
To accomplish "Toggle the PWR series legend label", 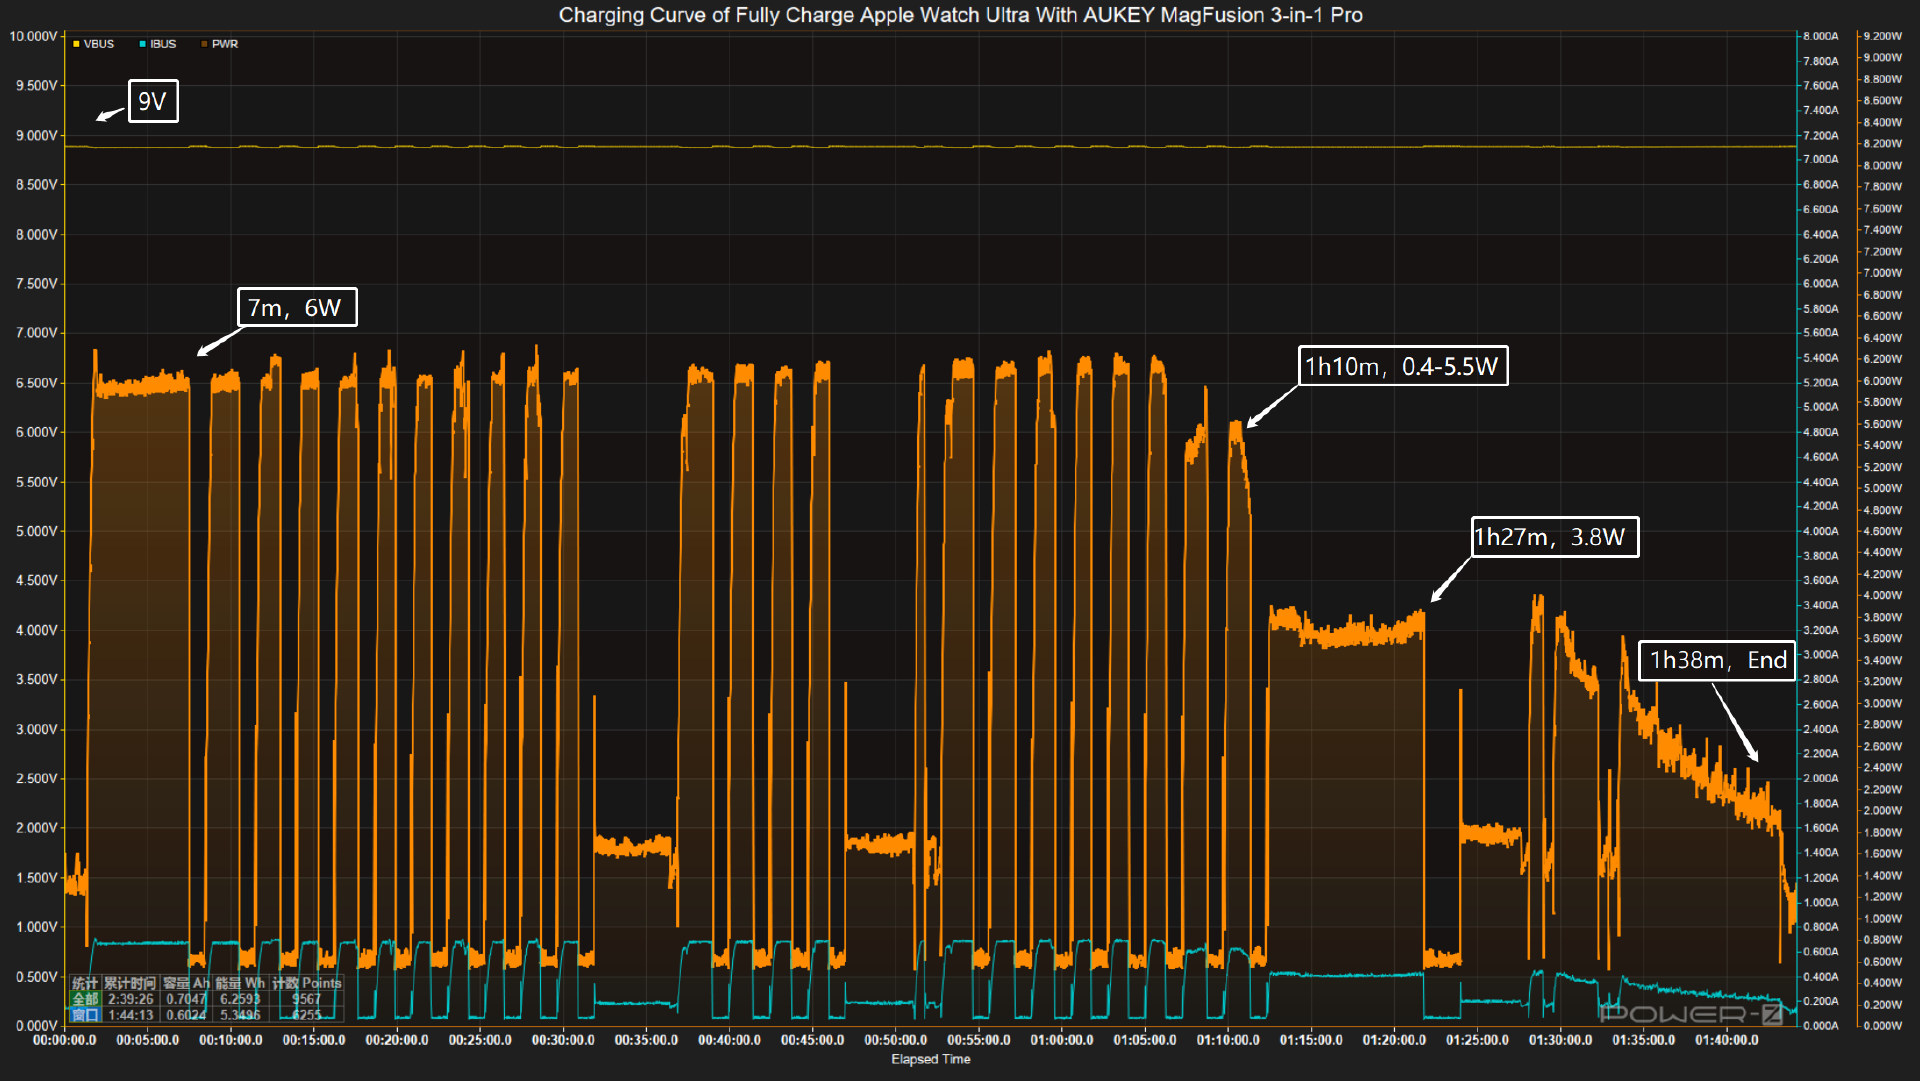I will [x=225, y=44].
